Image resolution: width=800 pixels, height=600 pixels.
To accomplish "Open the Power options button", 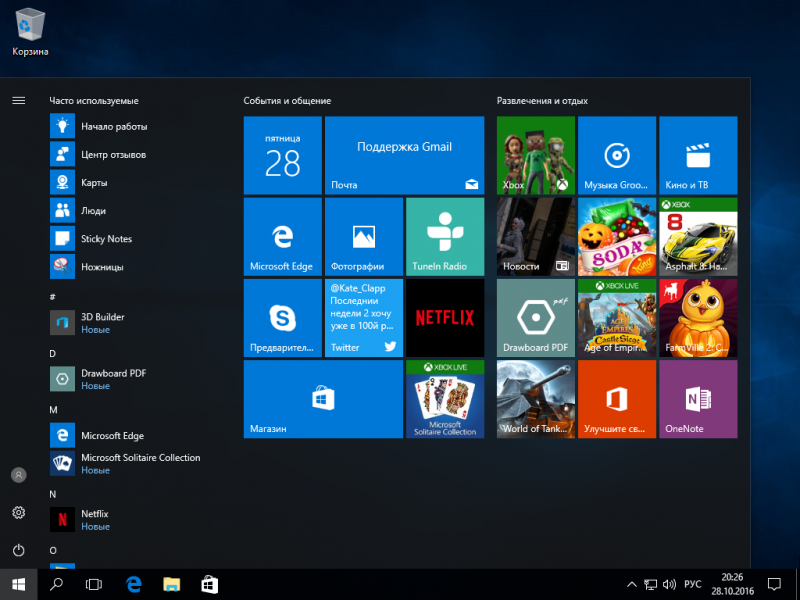I will point(19,550).
